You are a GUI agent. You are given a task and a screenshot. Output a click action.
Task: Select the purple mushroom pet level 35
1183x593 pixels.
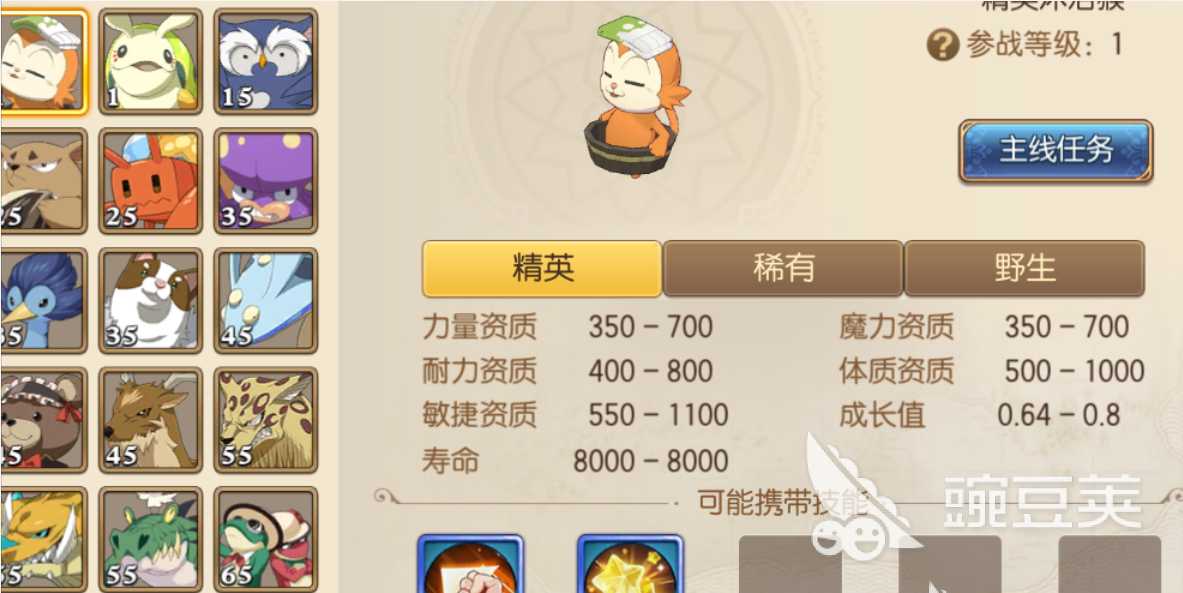pyautogui.click(x=266, y=180)
